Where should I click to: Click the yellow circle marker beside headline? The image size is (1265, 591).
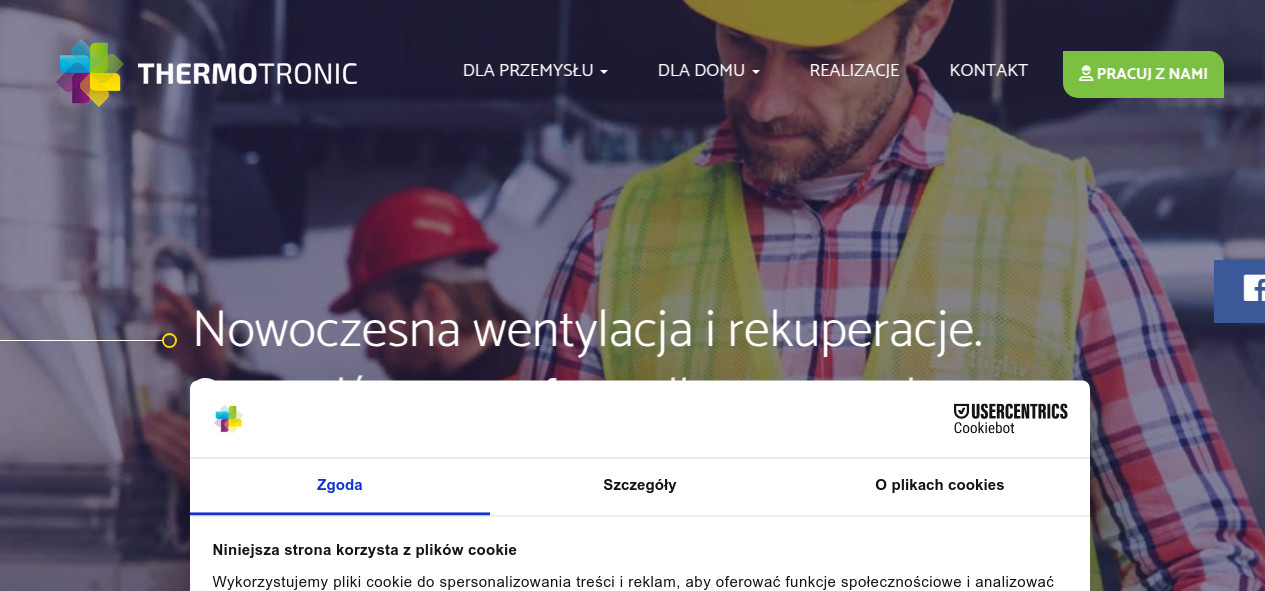tap(169, 341)
